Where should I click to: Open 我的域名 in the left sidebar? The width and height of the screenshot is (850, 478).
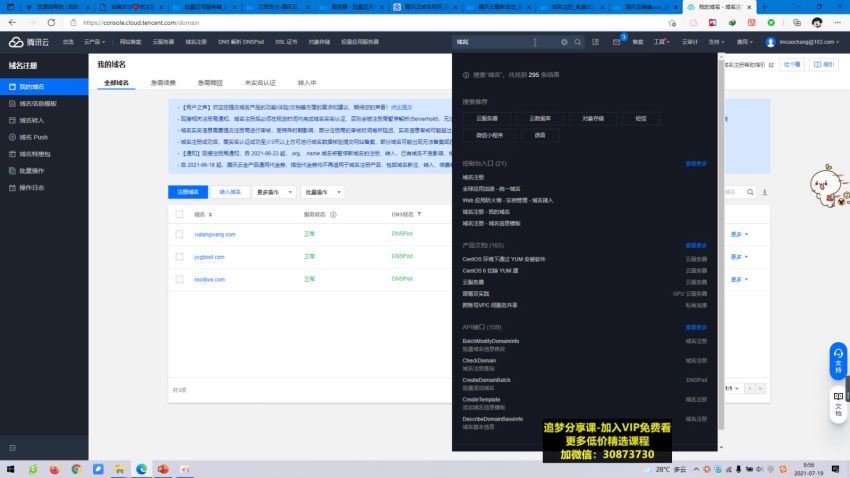pos(44,87)
